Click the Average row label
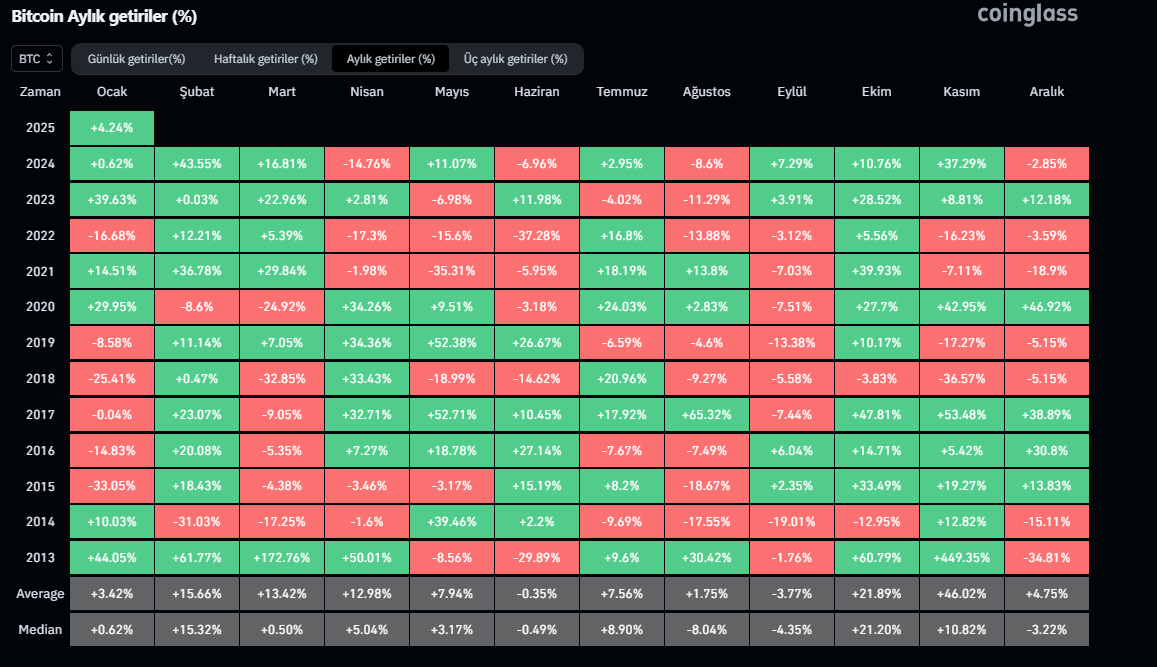This screenshot has height=667, width=1157. (x=40, y=594)
